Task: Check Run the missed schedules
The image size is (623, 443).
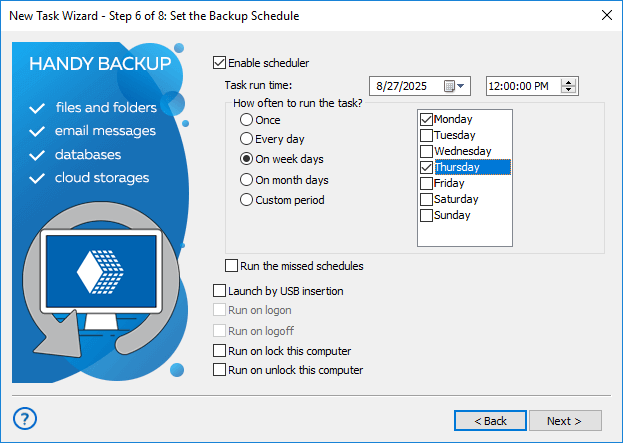Action: (232, 266)
